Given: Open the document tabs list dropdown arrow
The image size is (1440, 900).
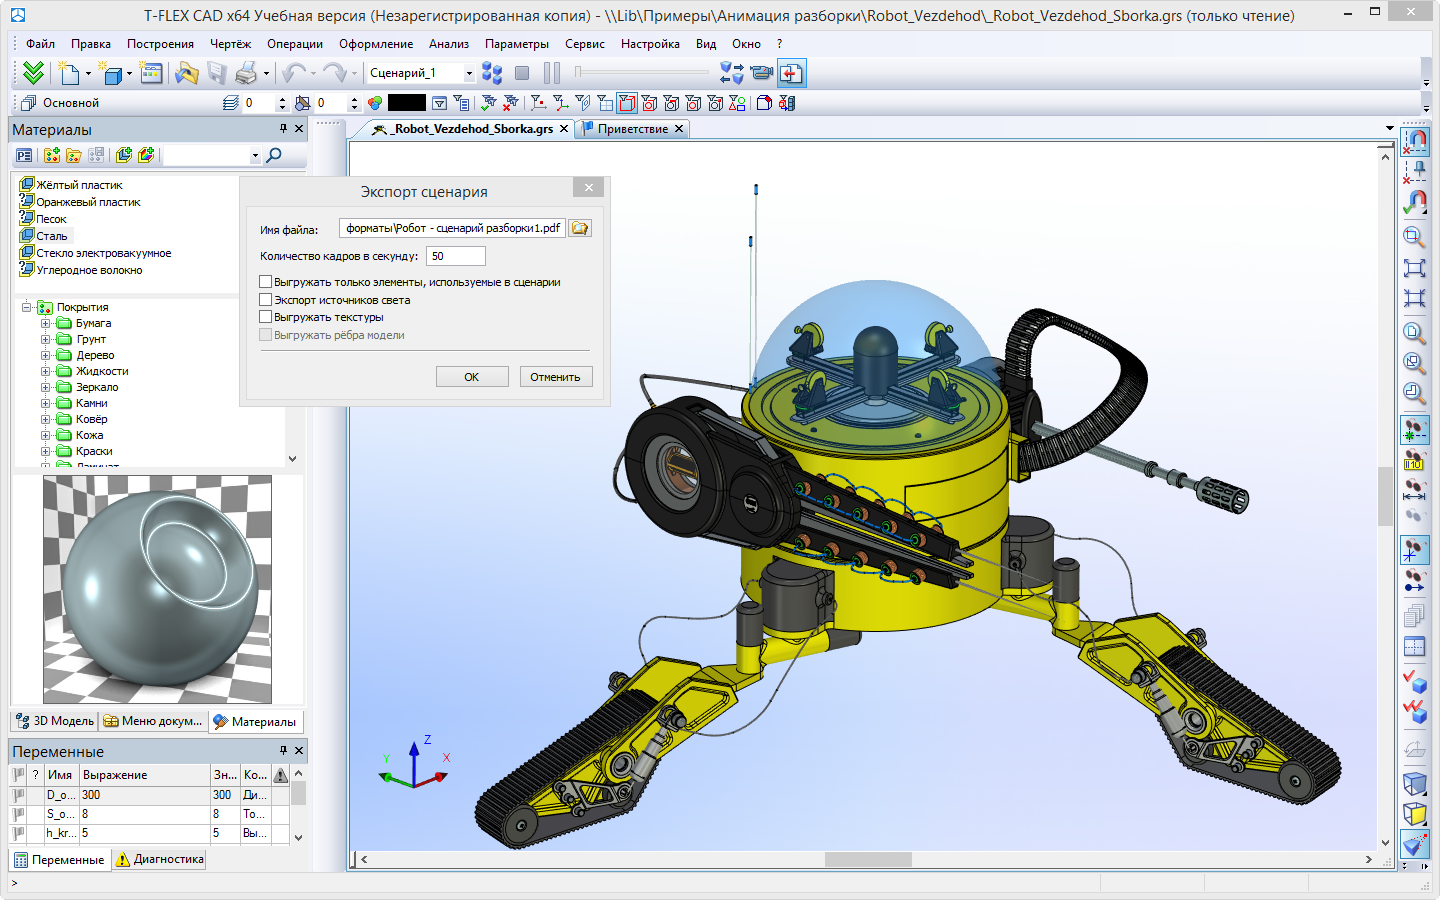Looking at the screenshot, I should 1390,129.
